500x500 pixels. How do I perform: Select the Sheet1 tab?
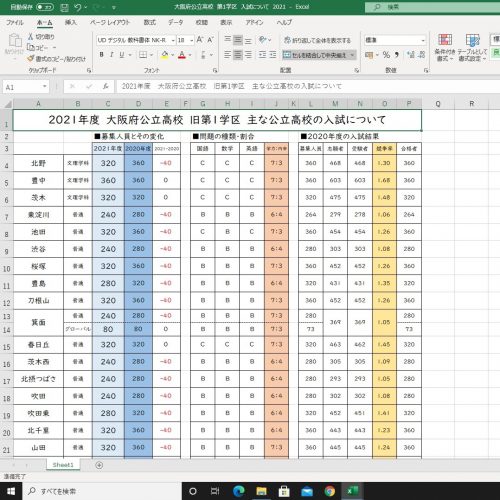point(63,465)
